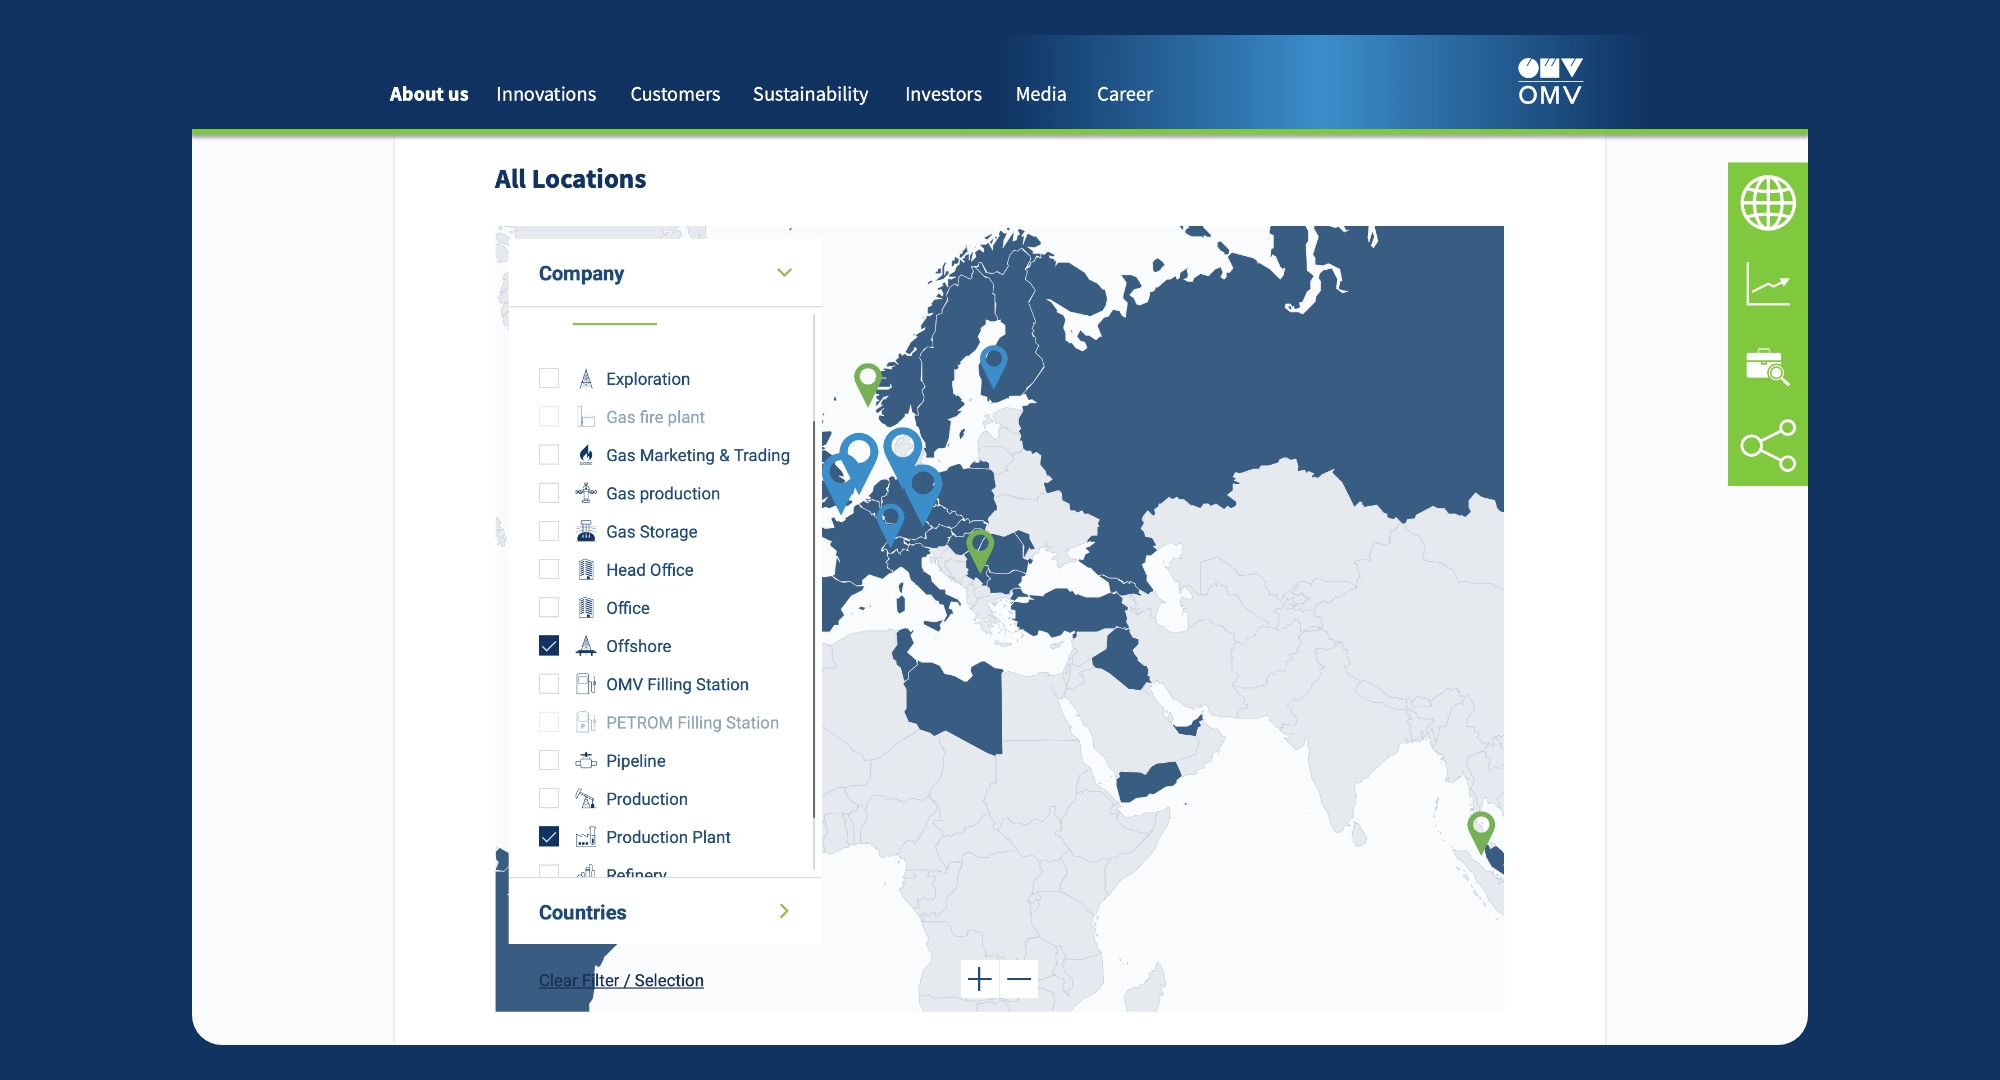2000x1080 pixels.
Task: Click the share icon in sidebar
Action: click(1767, 446)
